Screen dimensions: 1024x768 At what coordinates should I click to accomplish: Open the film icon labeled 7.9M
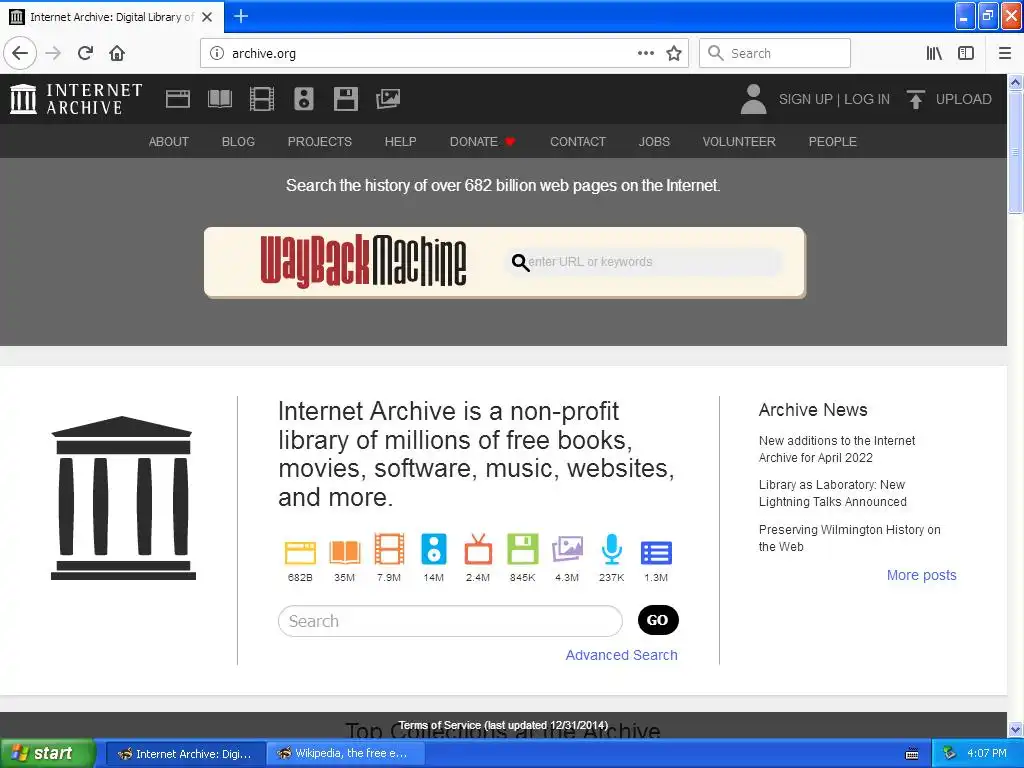[x=389, y=549]
